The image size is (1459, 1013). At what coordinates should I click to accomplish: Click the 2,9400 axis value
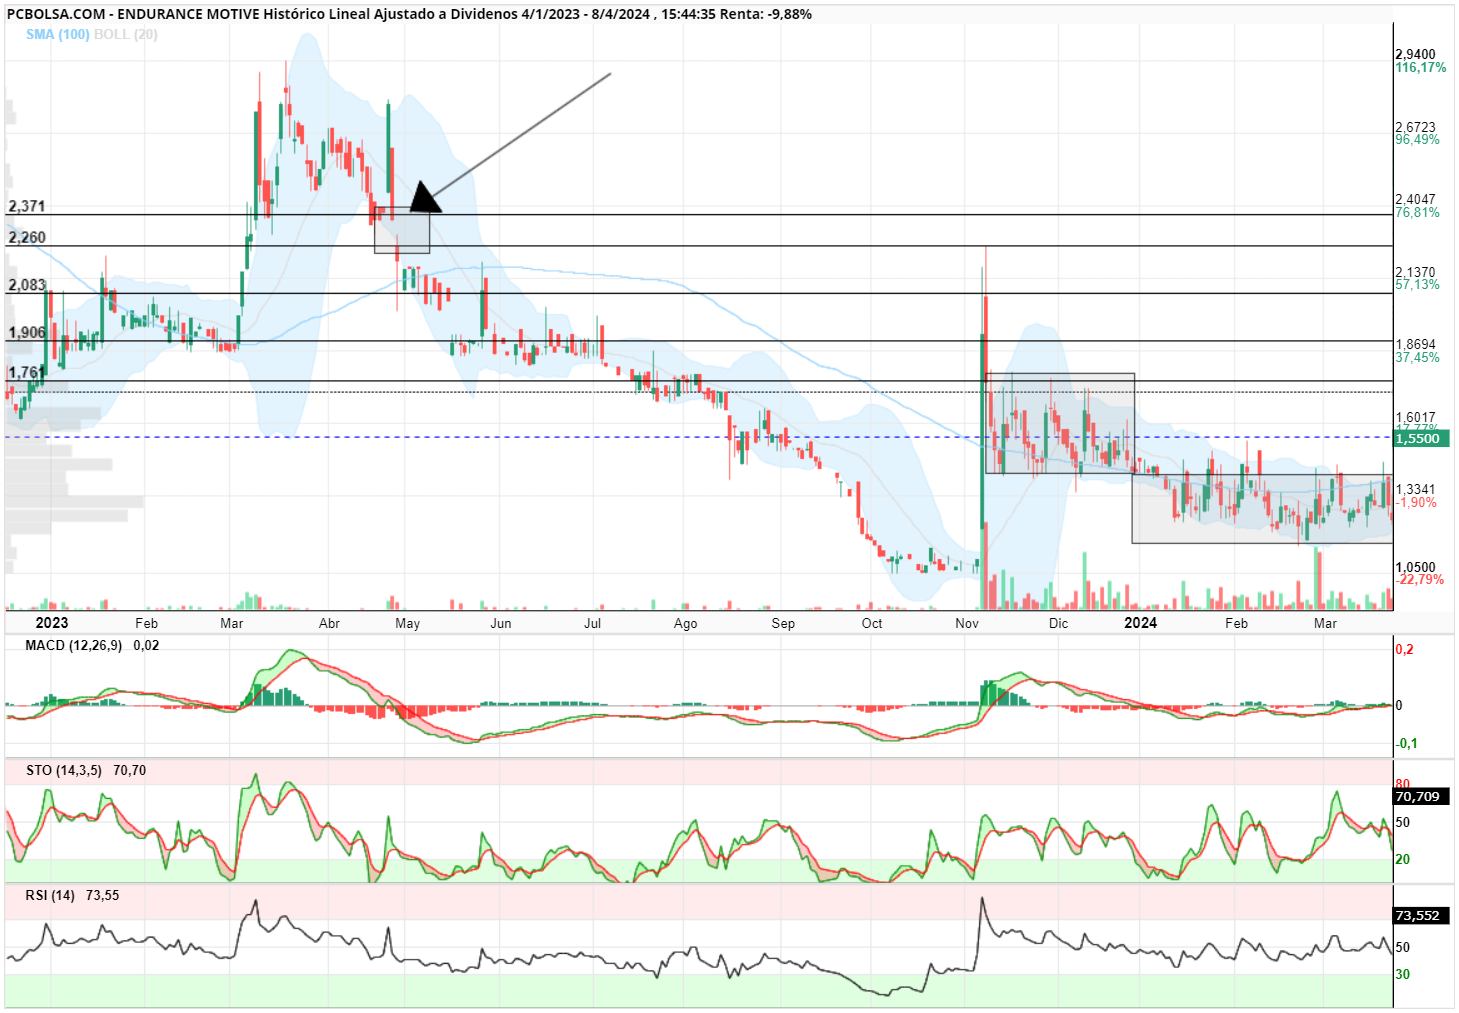(1415, 54)
